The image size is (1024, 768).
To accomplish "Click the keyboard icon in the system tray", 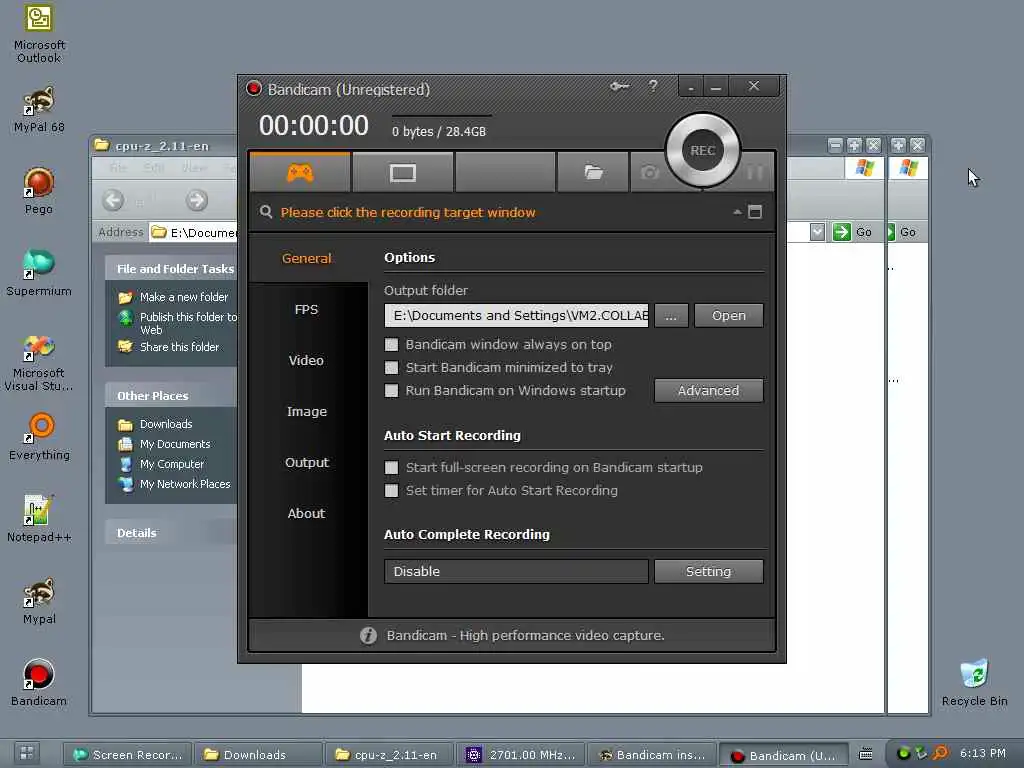I will coord(865,754).
